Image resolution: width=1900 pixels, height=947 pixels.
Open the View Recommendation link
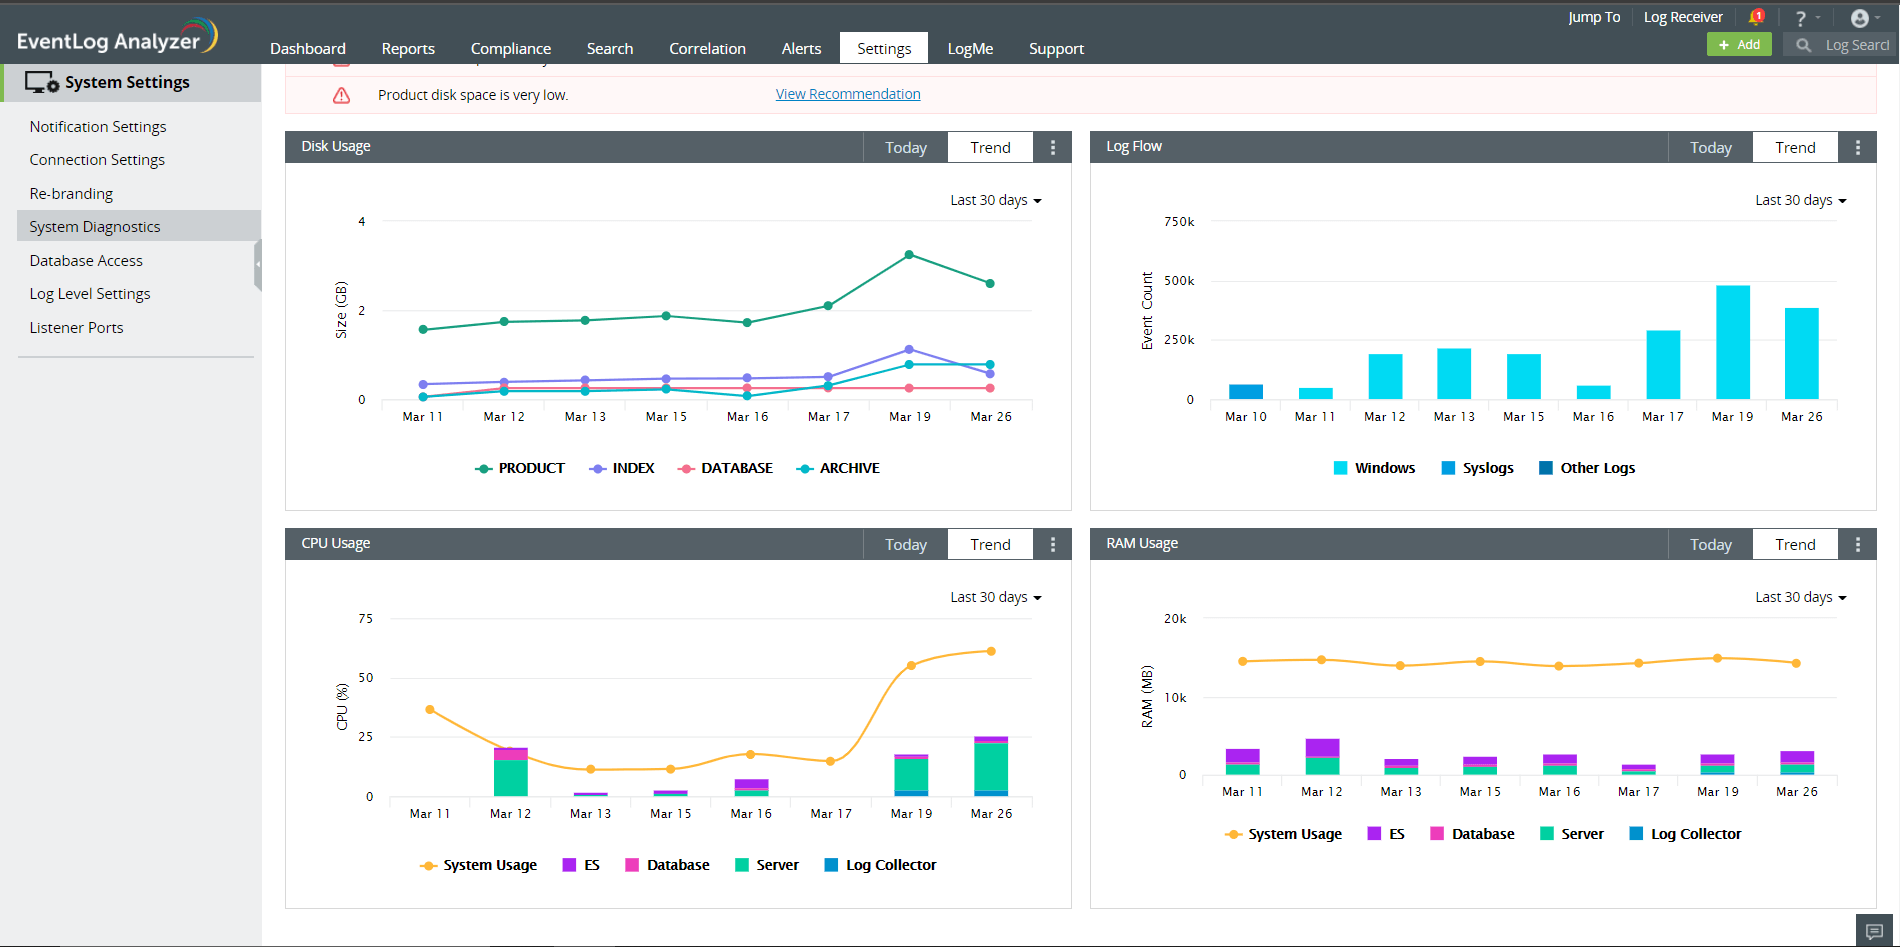(x=848, y=94)
